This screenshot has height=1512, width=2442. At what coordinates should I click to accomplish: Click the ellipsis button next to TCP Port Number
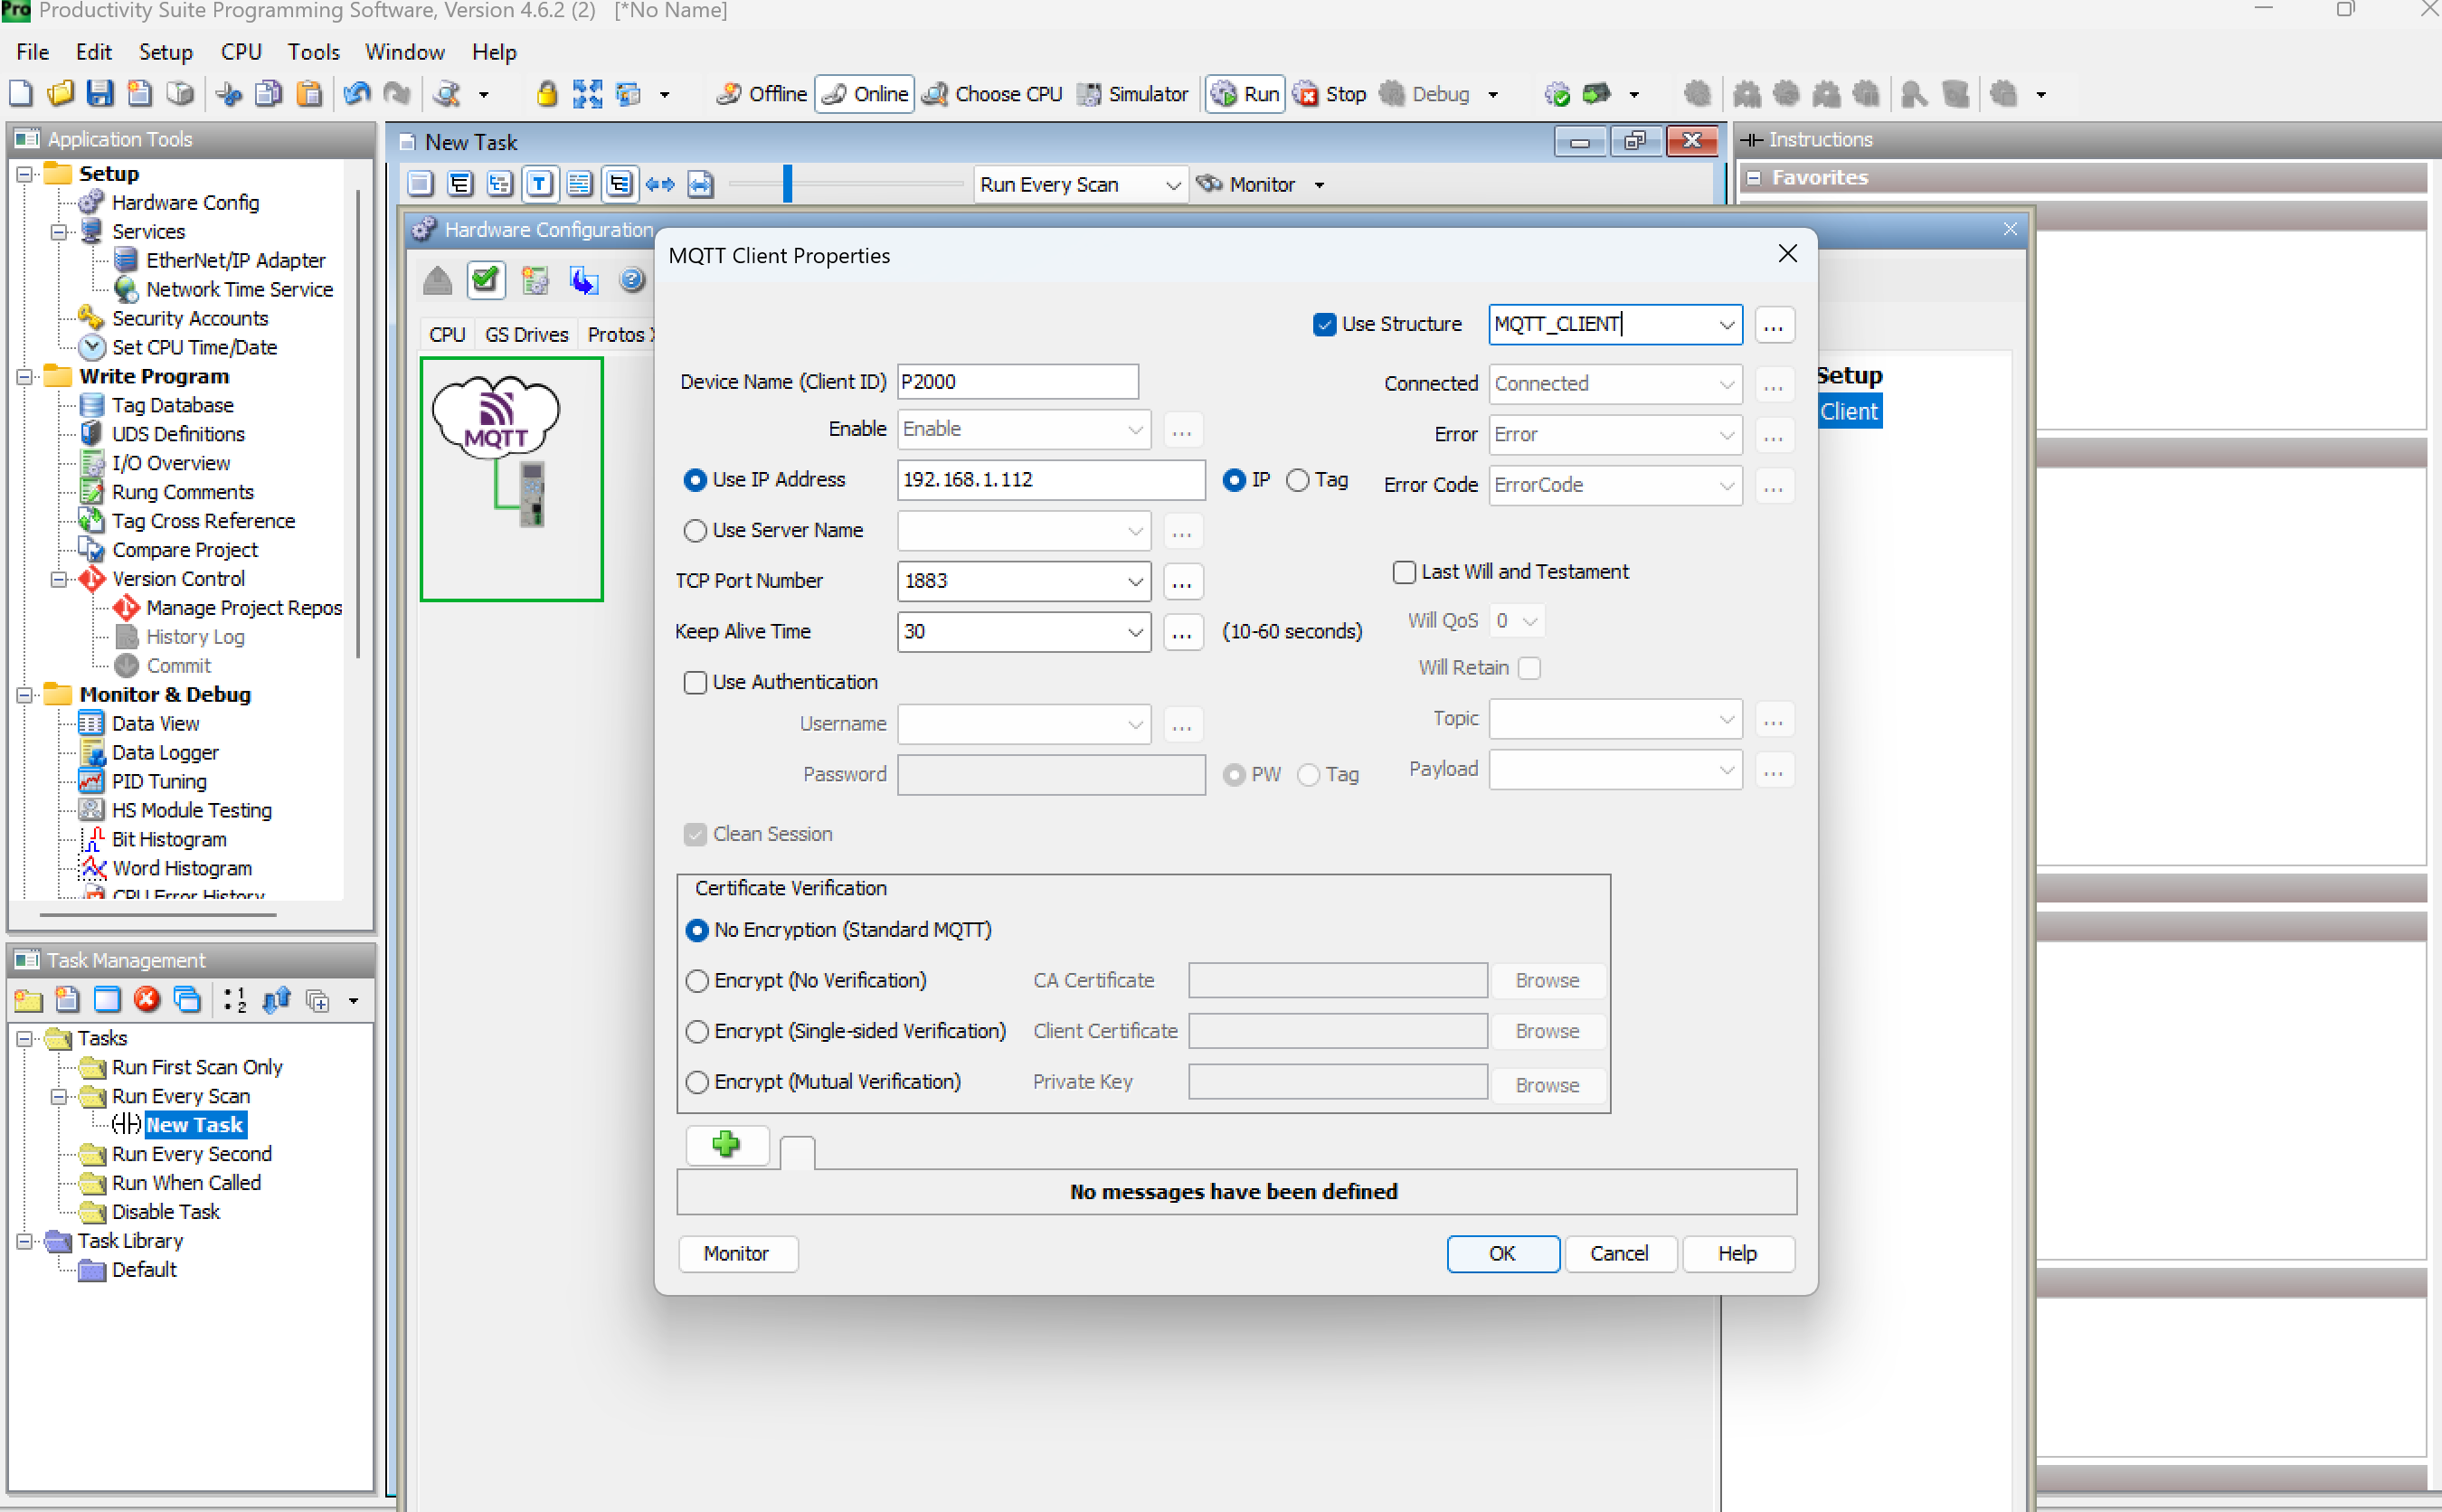coord(1182,581)
